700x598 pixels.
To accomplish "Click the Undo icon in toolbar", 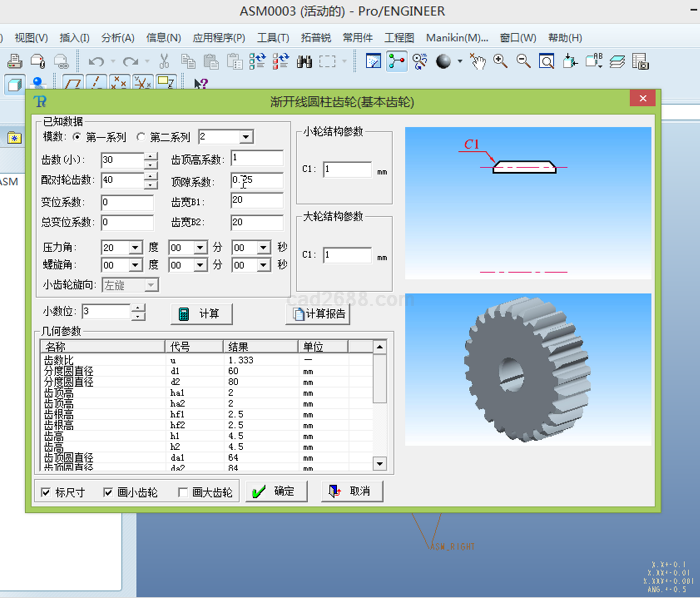I will (x=96, y=62).
